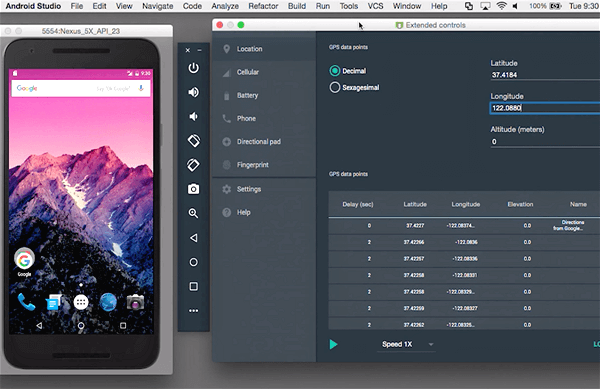Open the Speed 1X dropdown
This screenshot has width=600, height=389.
click(x=406, y=344)
